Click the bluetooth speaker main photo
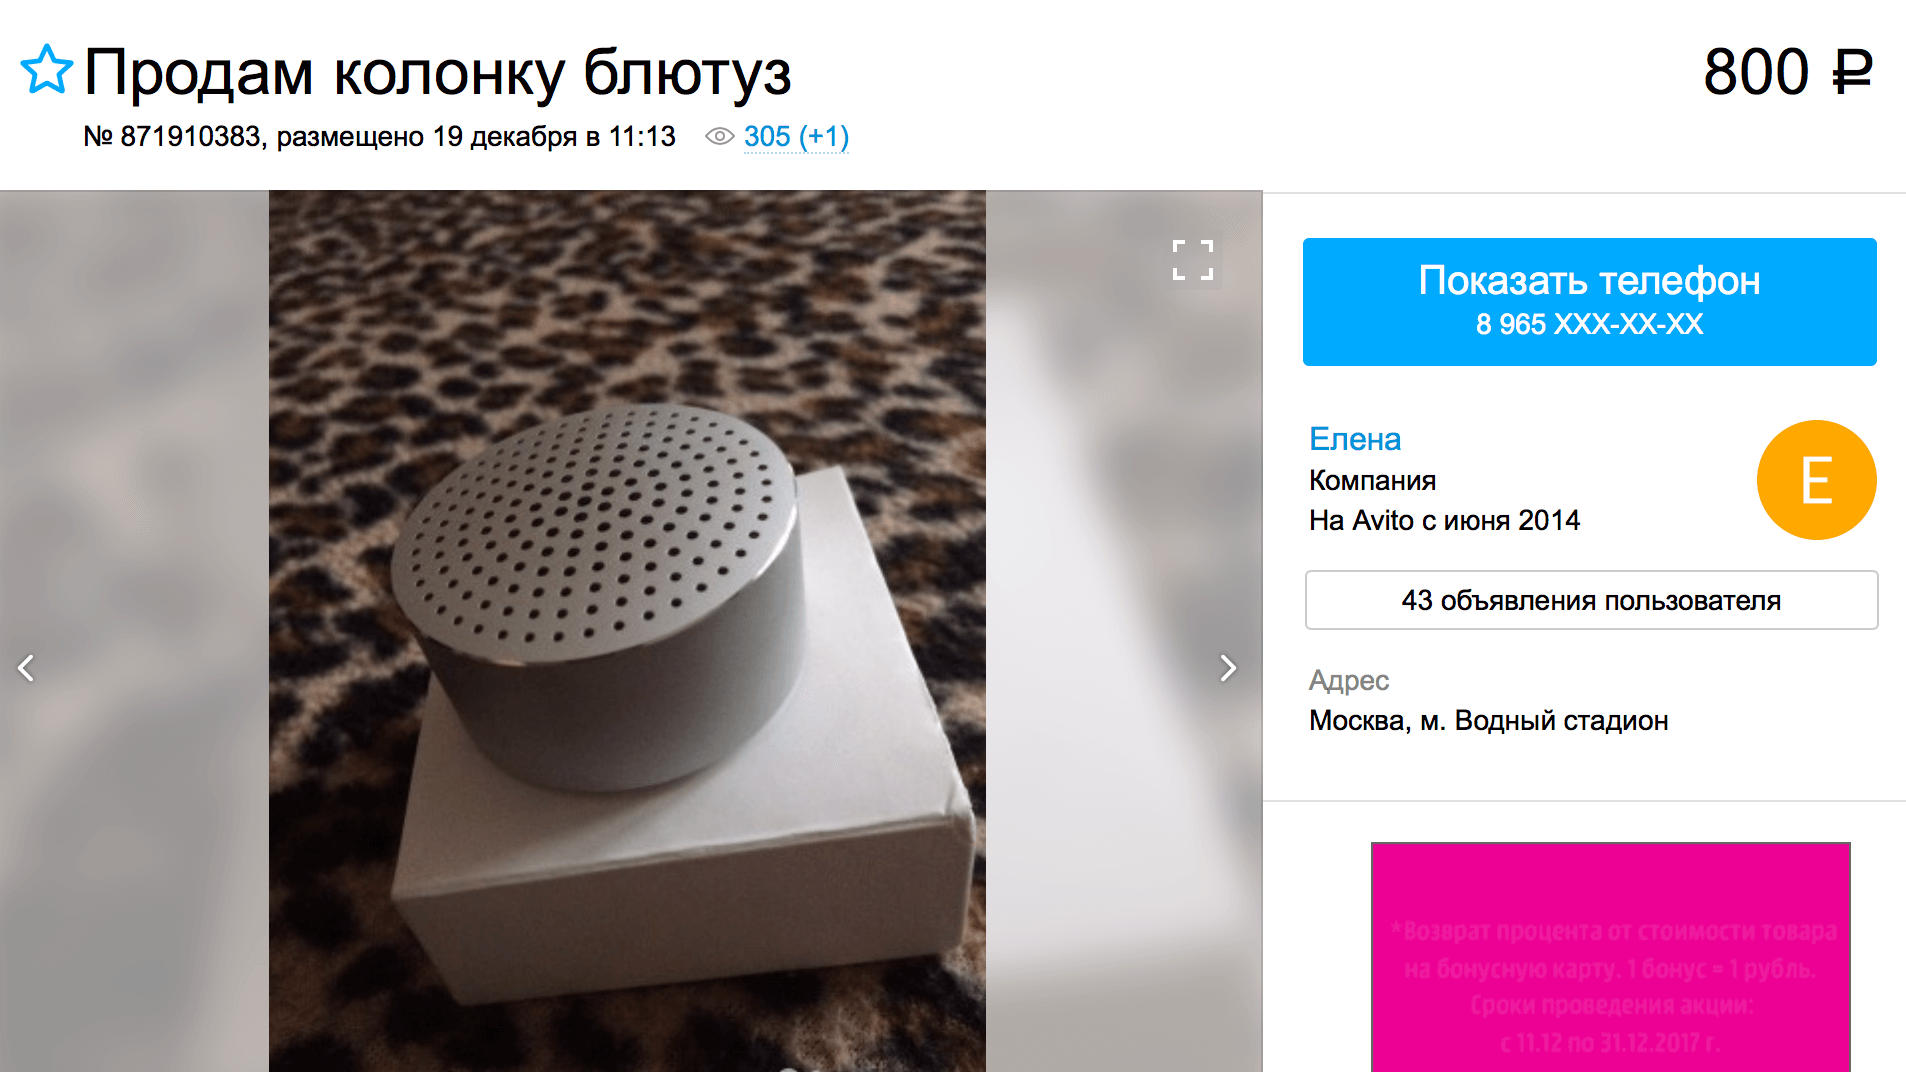This screenshot has width=1906, height=1072. click(x=627, y=631)
